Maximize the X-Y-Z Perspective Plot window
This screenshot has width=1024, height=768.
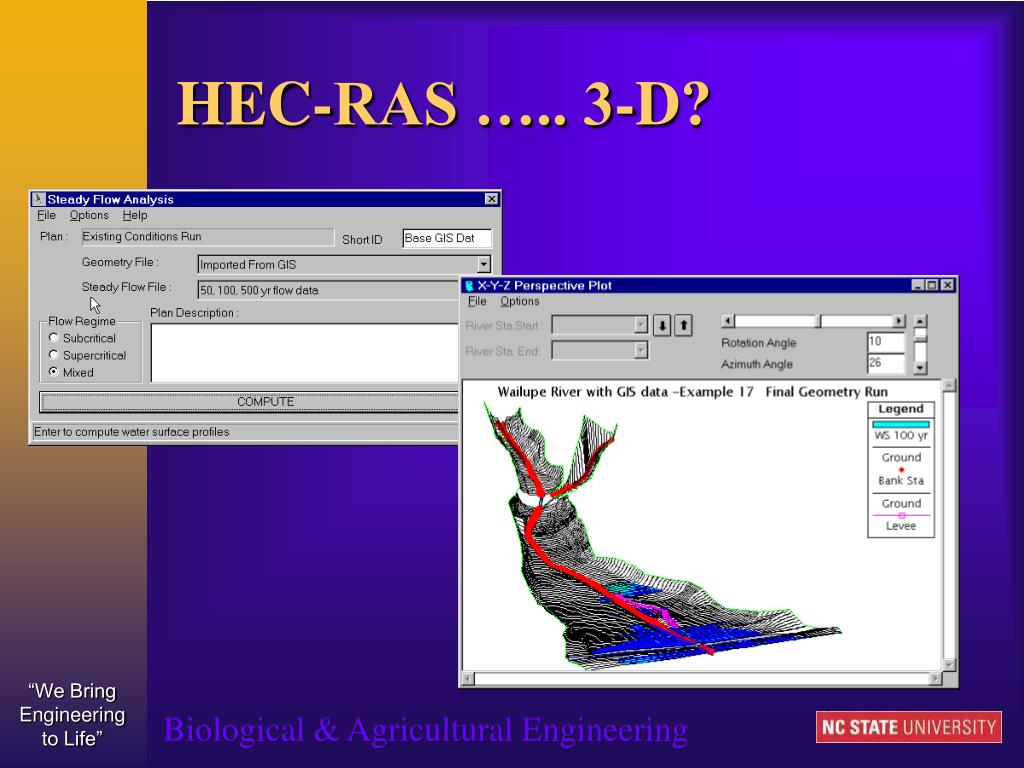click(x=932, y=285)
